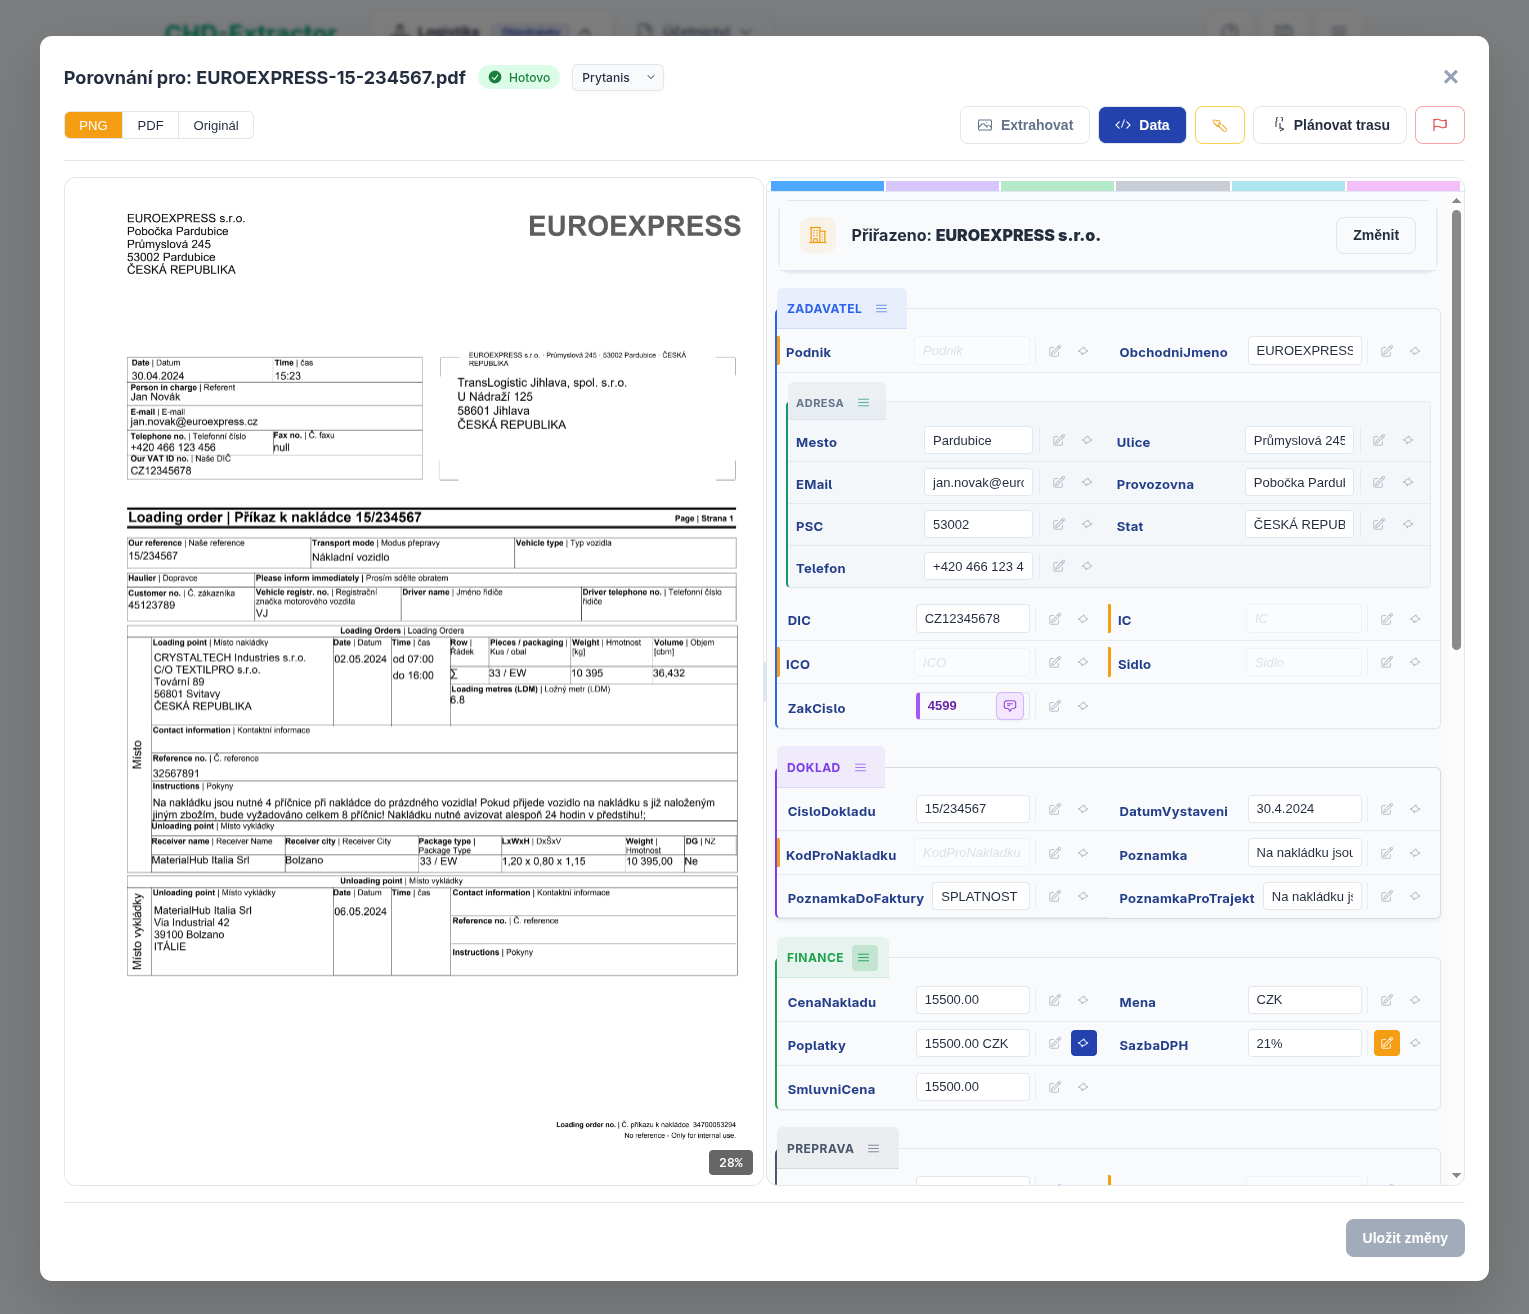Click the Extrahovat button
The width and height of the screenshot is (1529, 1314).
click(1025, 125)
